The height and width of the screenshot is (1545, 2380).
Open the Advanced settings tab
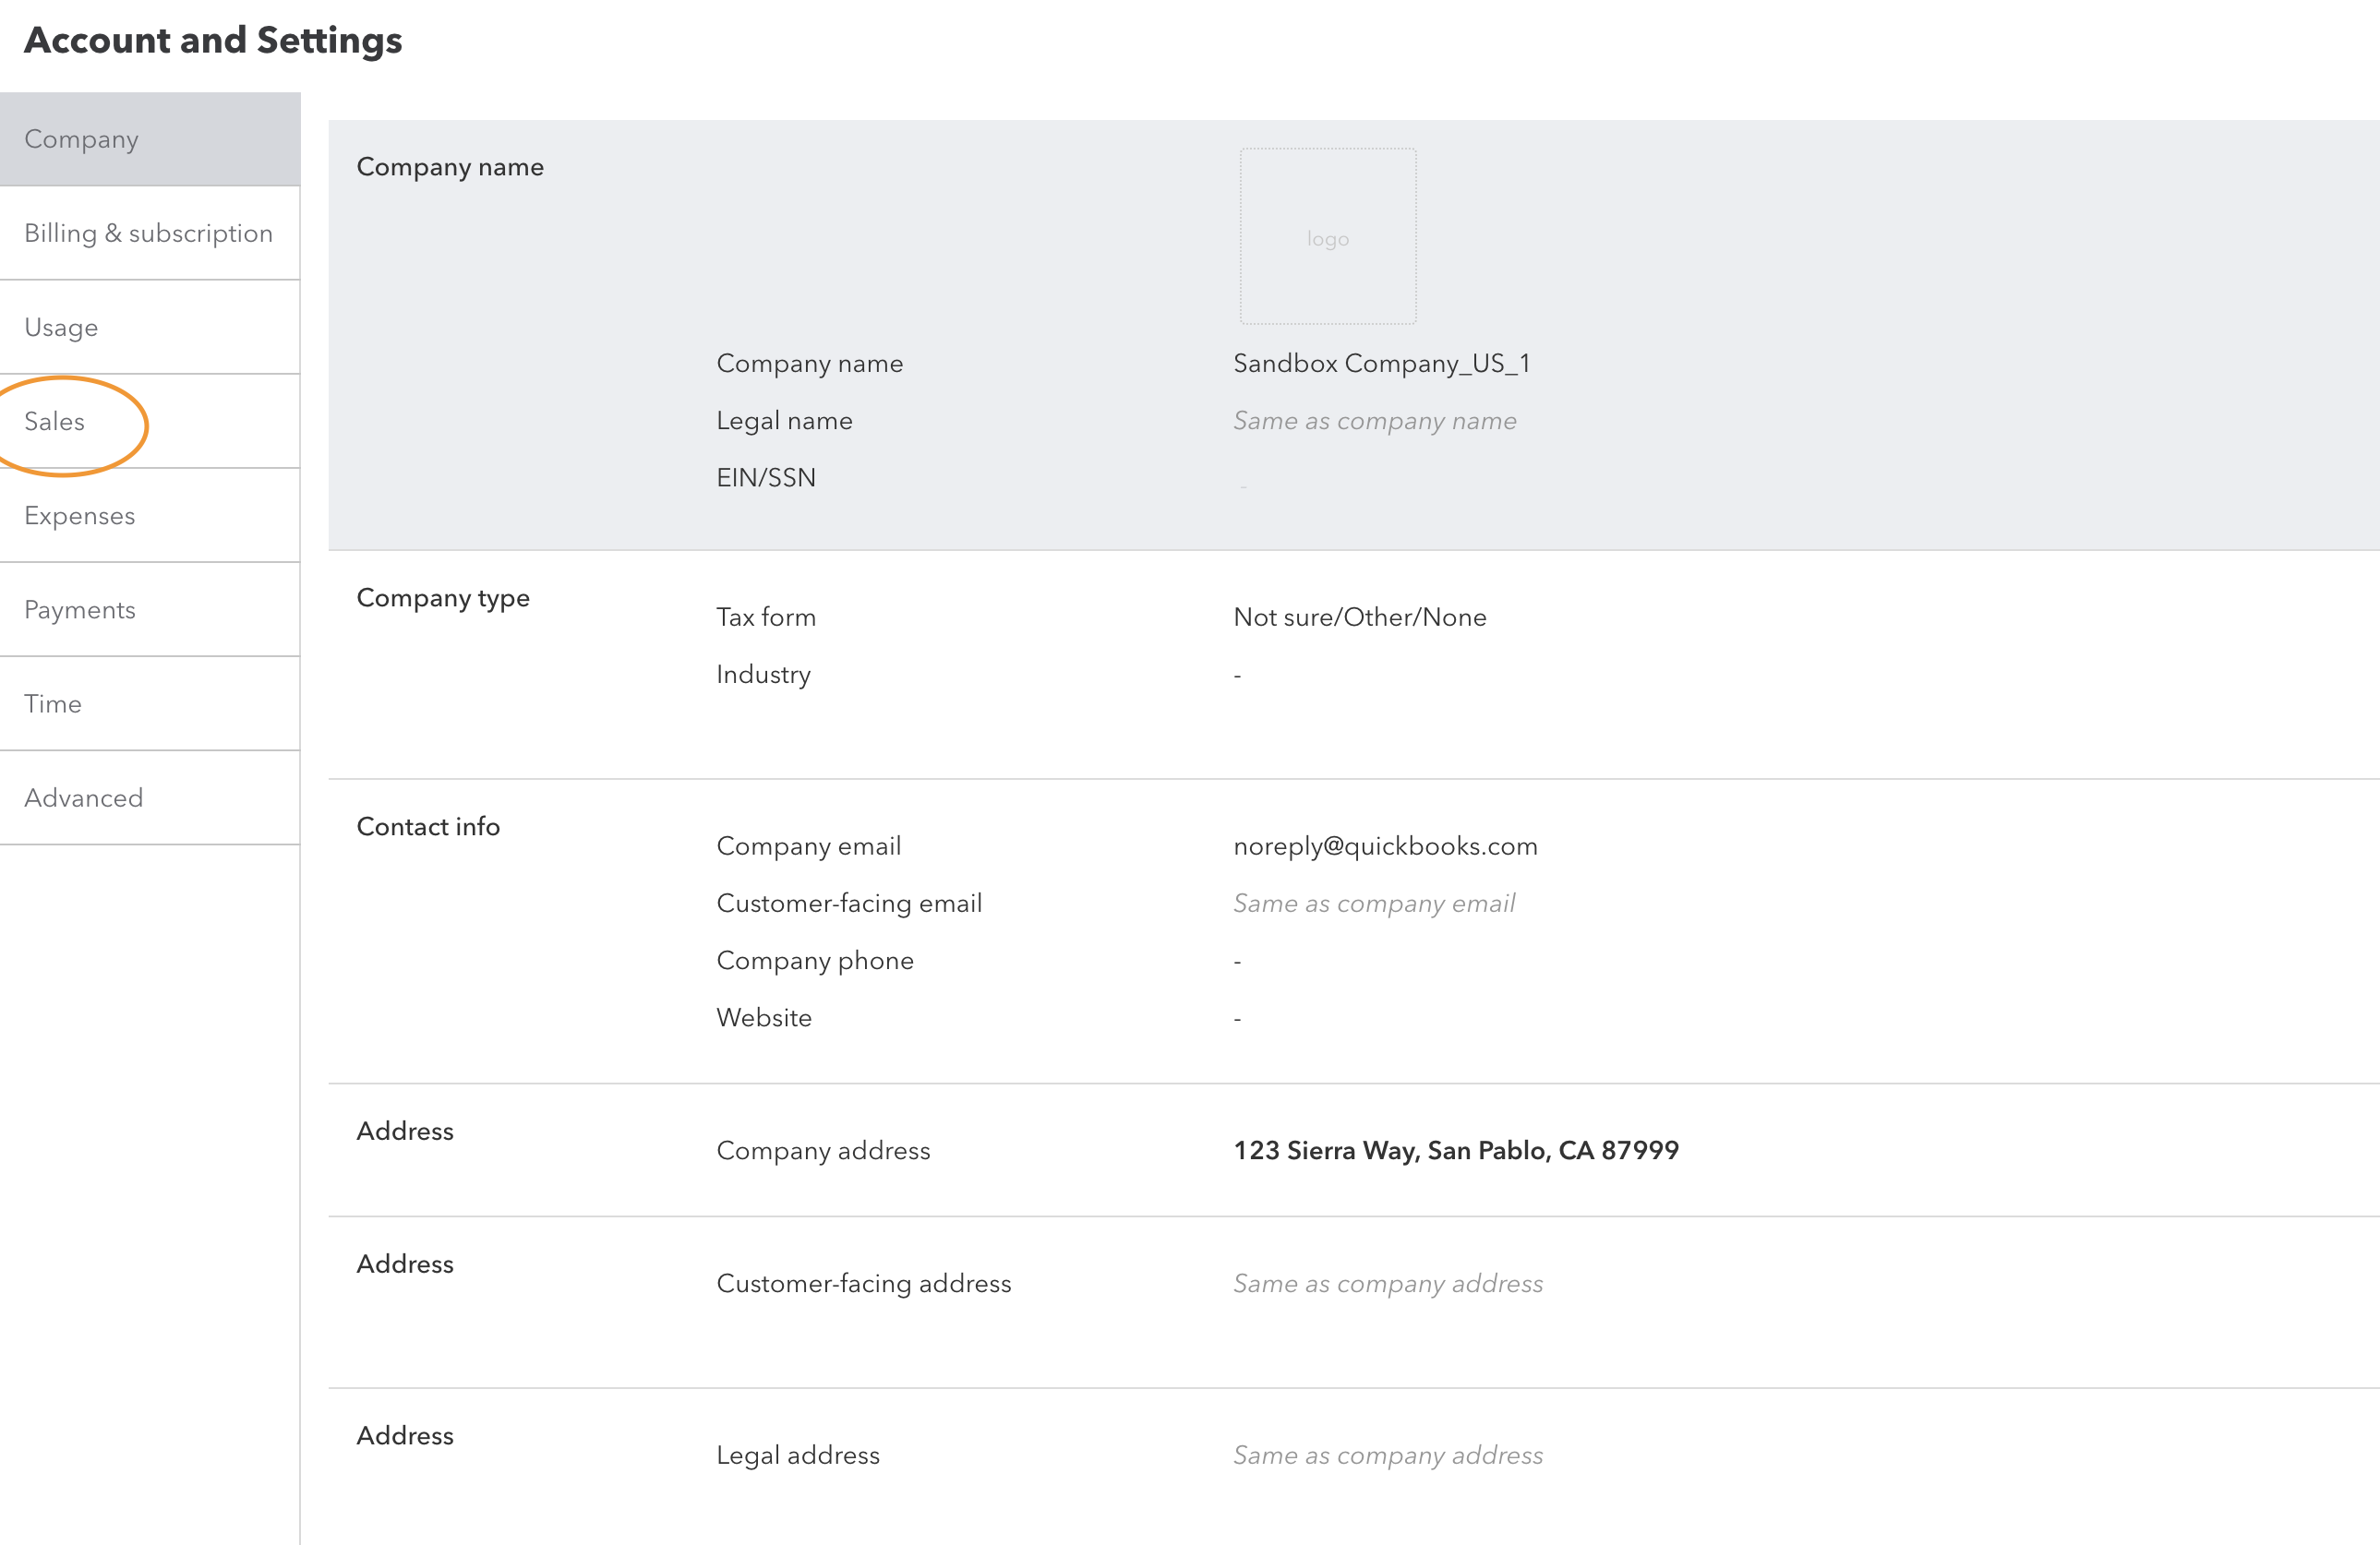[84, 798]
